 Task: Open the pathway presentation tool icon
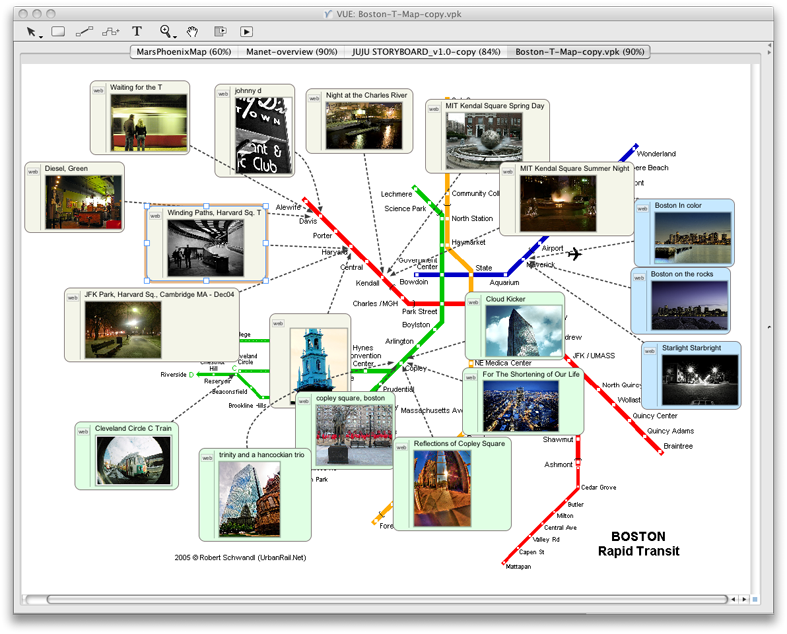[220, 32]
